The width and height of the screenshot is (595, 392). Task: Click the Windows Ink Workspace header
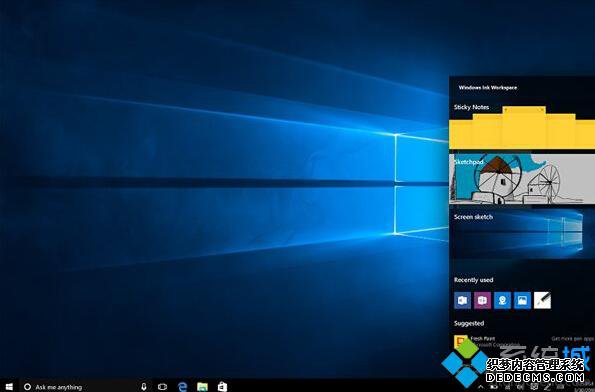pyautogui.click(x=488, y=88)
